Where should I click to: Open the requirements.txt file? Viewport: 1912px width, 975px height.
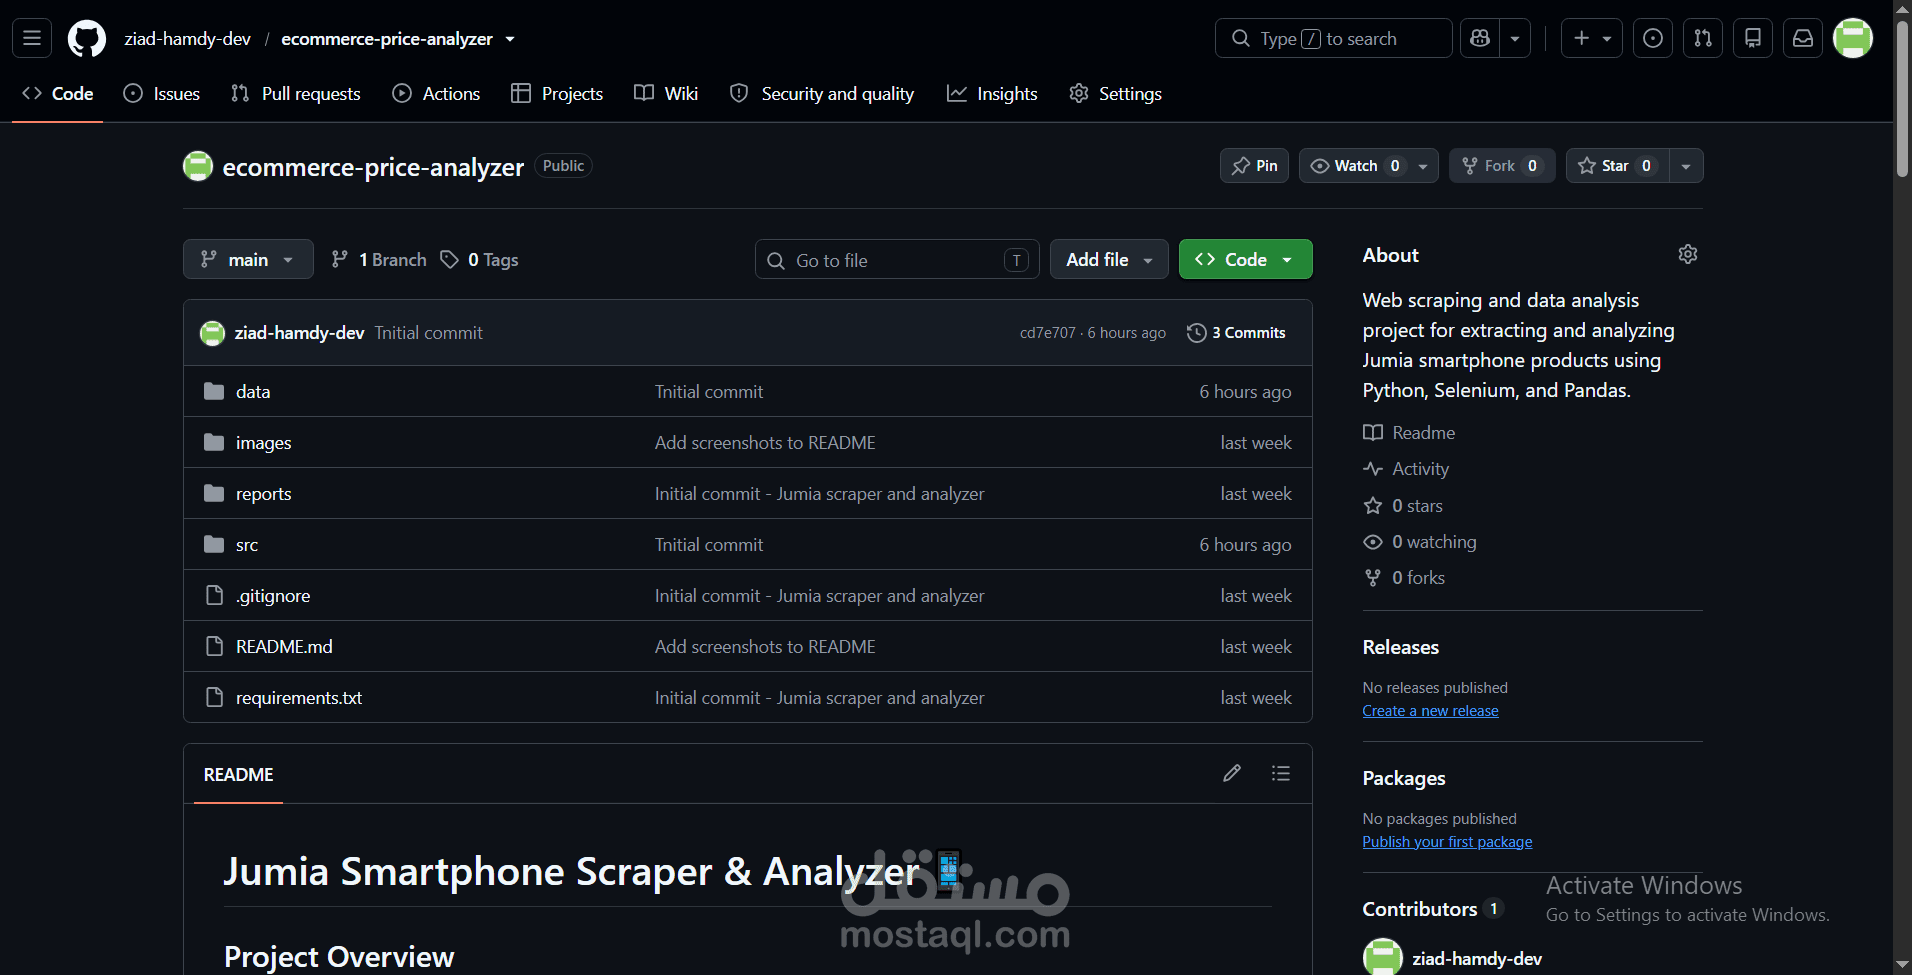pos(299,698)
